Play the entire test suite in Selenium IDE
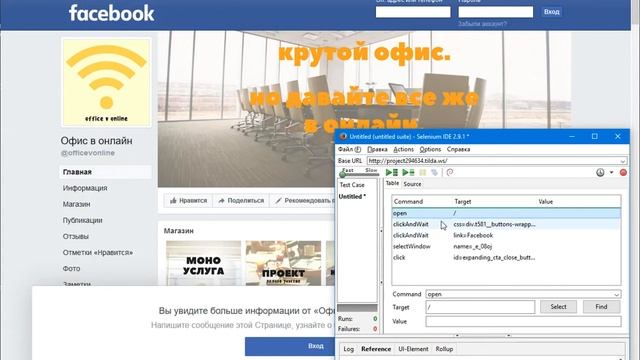 pyautogui.click(x=392, y=173)
